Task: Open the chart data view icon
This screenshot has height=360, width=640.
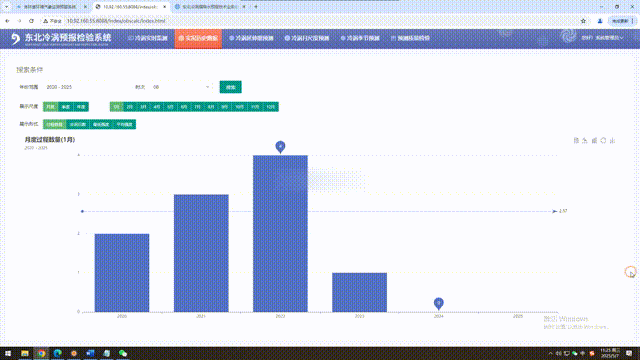Action: tap(576, 140)
